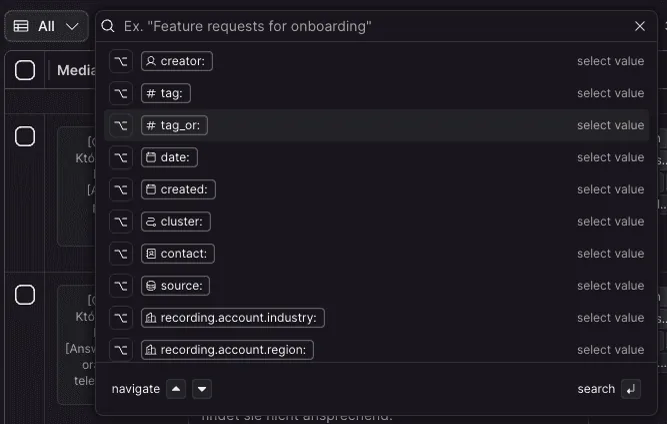Tick the header select-all checkbox
This screenshot has height=424, width=667.
click(x=25, y=70)
